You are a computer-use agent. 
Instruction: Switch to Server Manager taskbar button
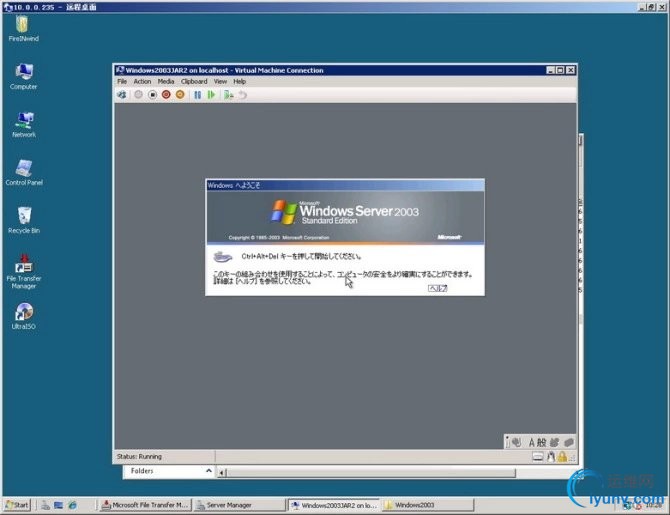[239, 505]
